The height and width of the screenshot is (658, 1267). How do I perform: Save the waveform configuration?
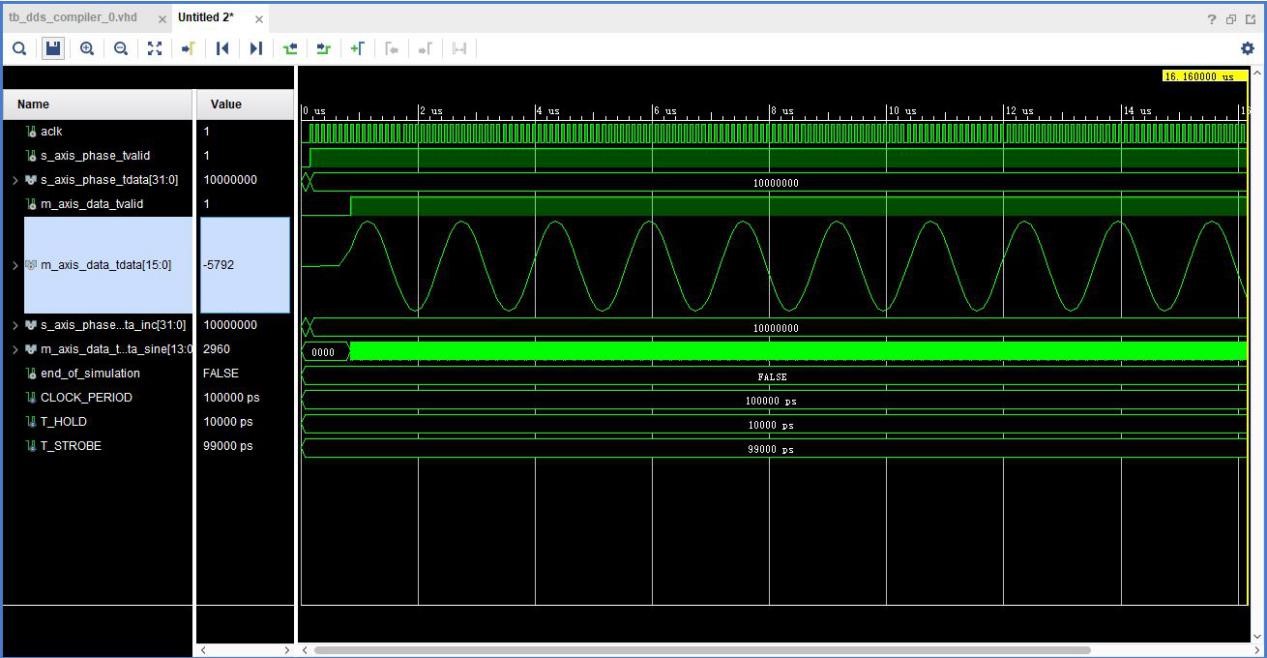[53, 45]
